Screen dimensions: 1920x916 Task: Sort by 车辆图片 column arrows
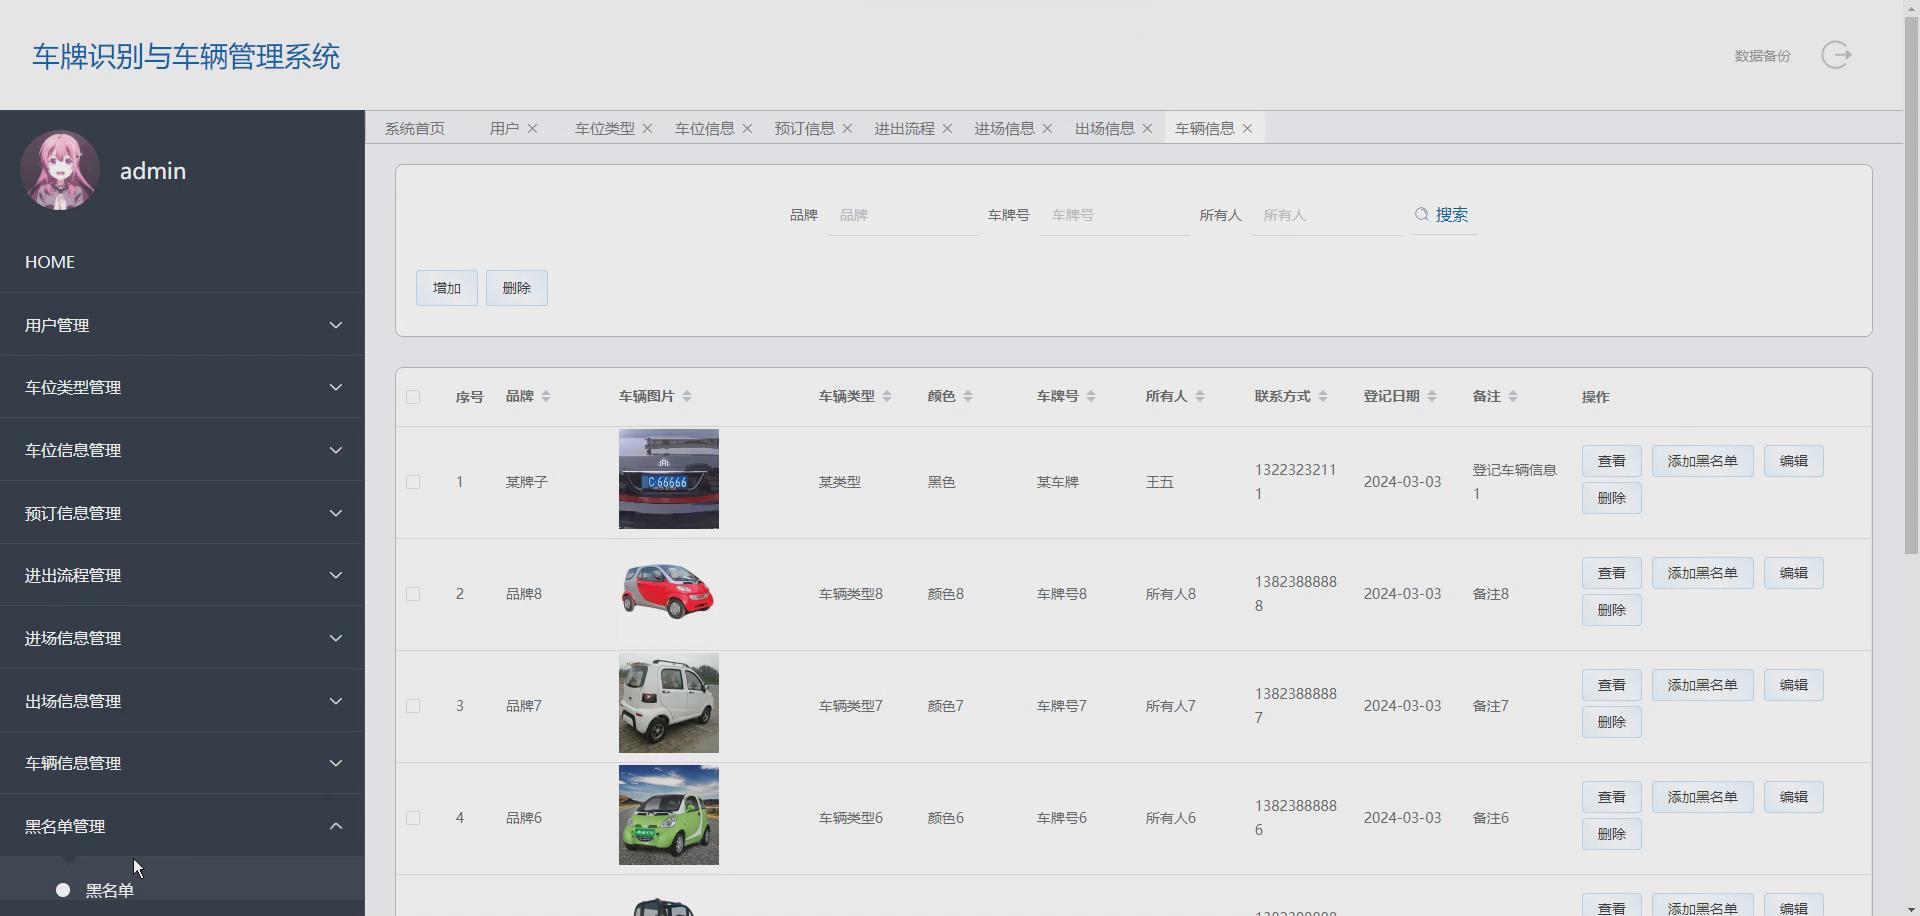tap(687, 397)
